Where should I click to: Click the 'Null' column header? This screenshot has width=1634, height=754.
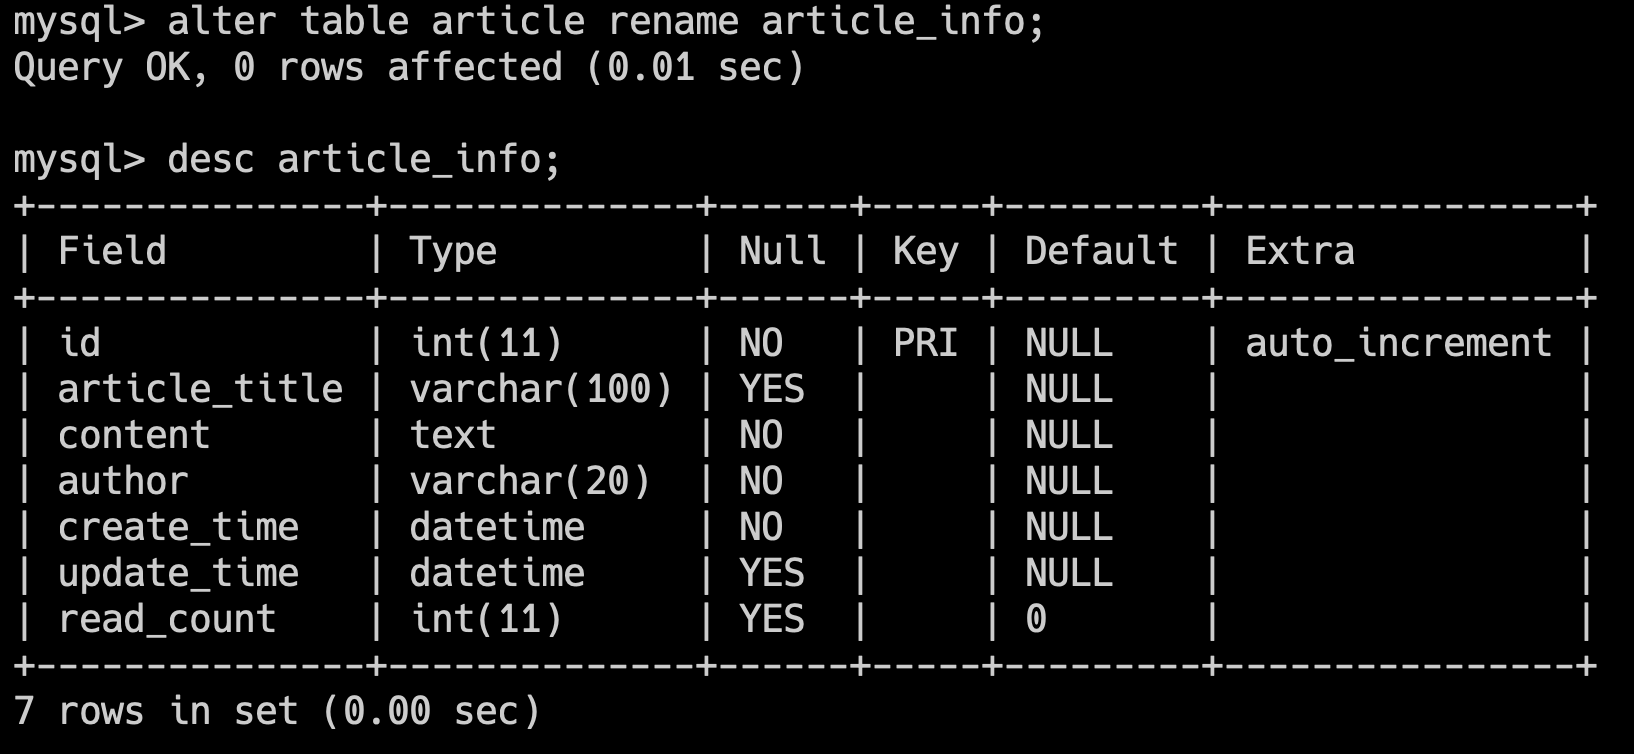click(782, 251)
